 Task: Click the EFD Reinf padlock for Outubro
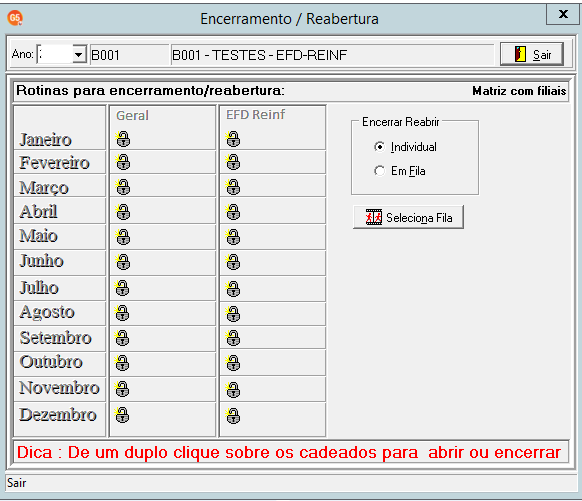click(x=233, y=363)
